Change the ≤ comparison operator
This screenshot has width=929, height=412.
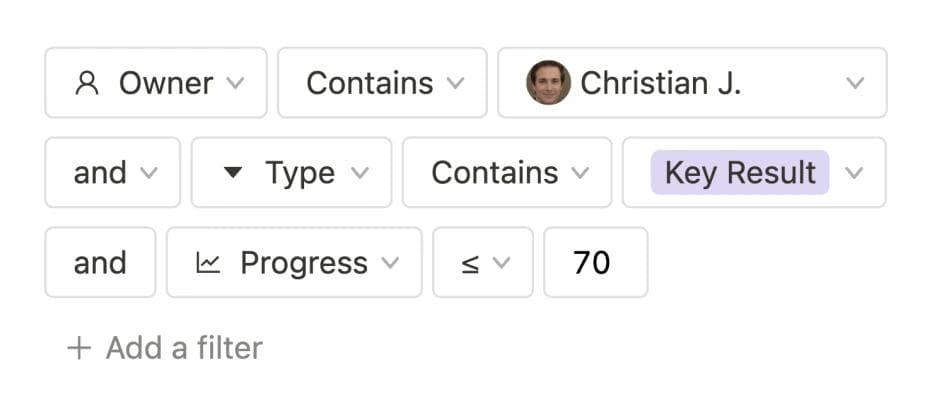click(x=483, y=263)
